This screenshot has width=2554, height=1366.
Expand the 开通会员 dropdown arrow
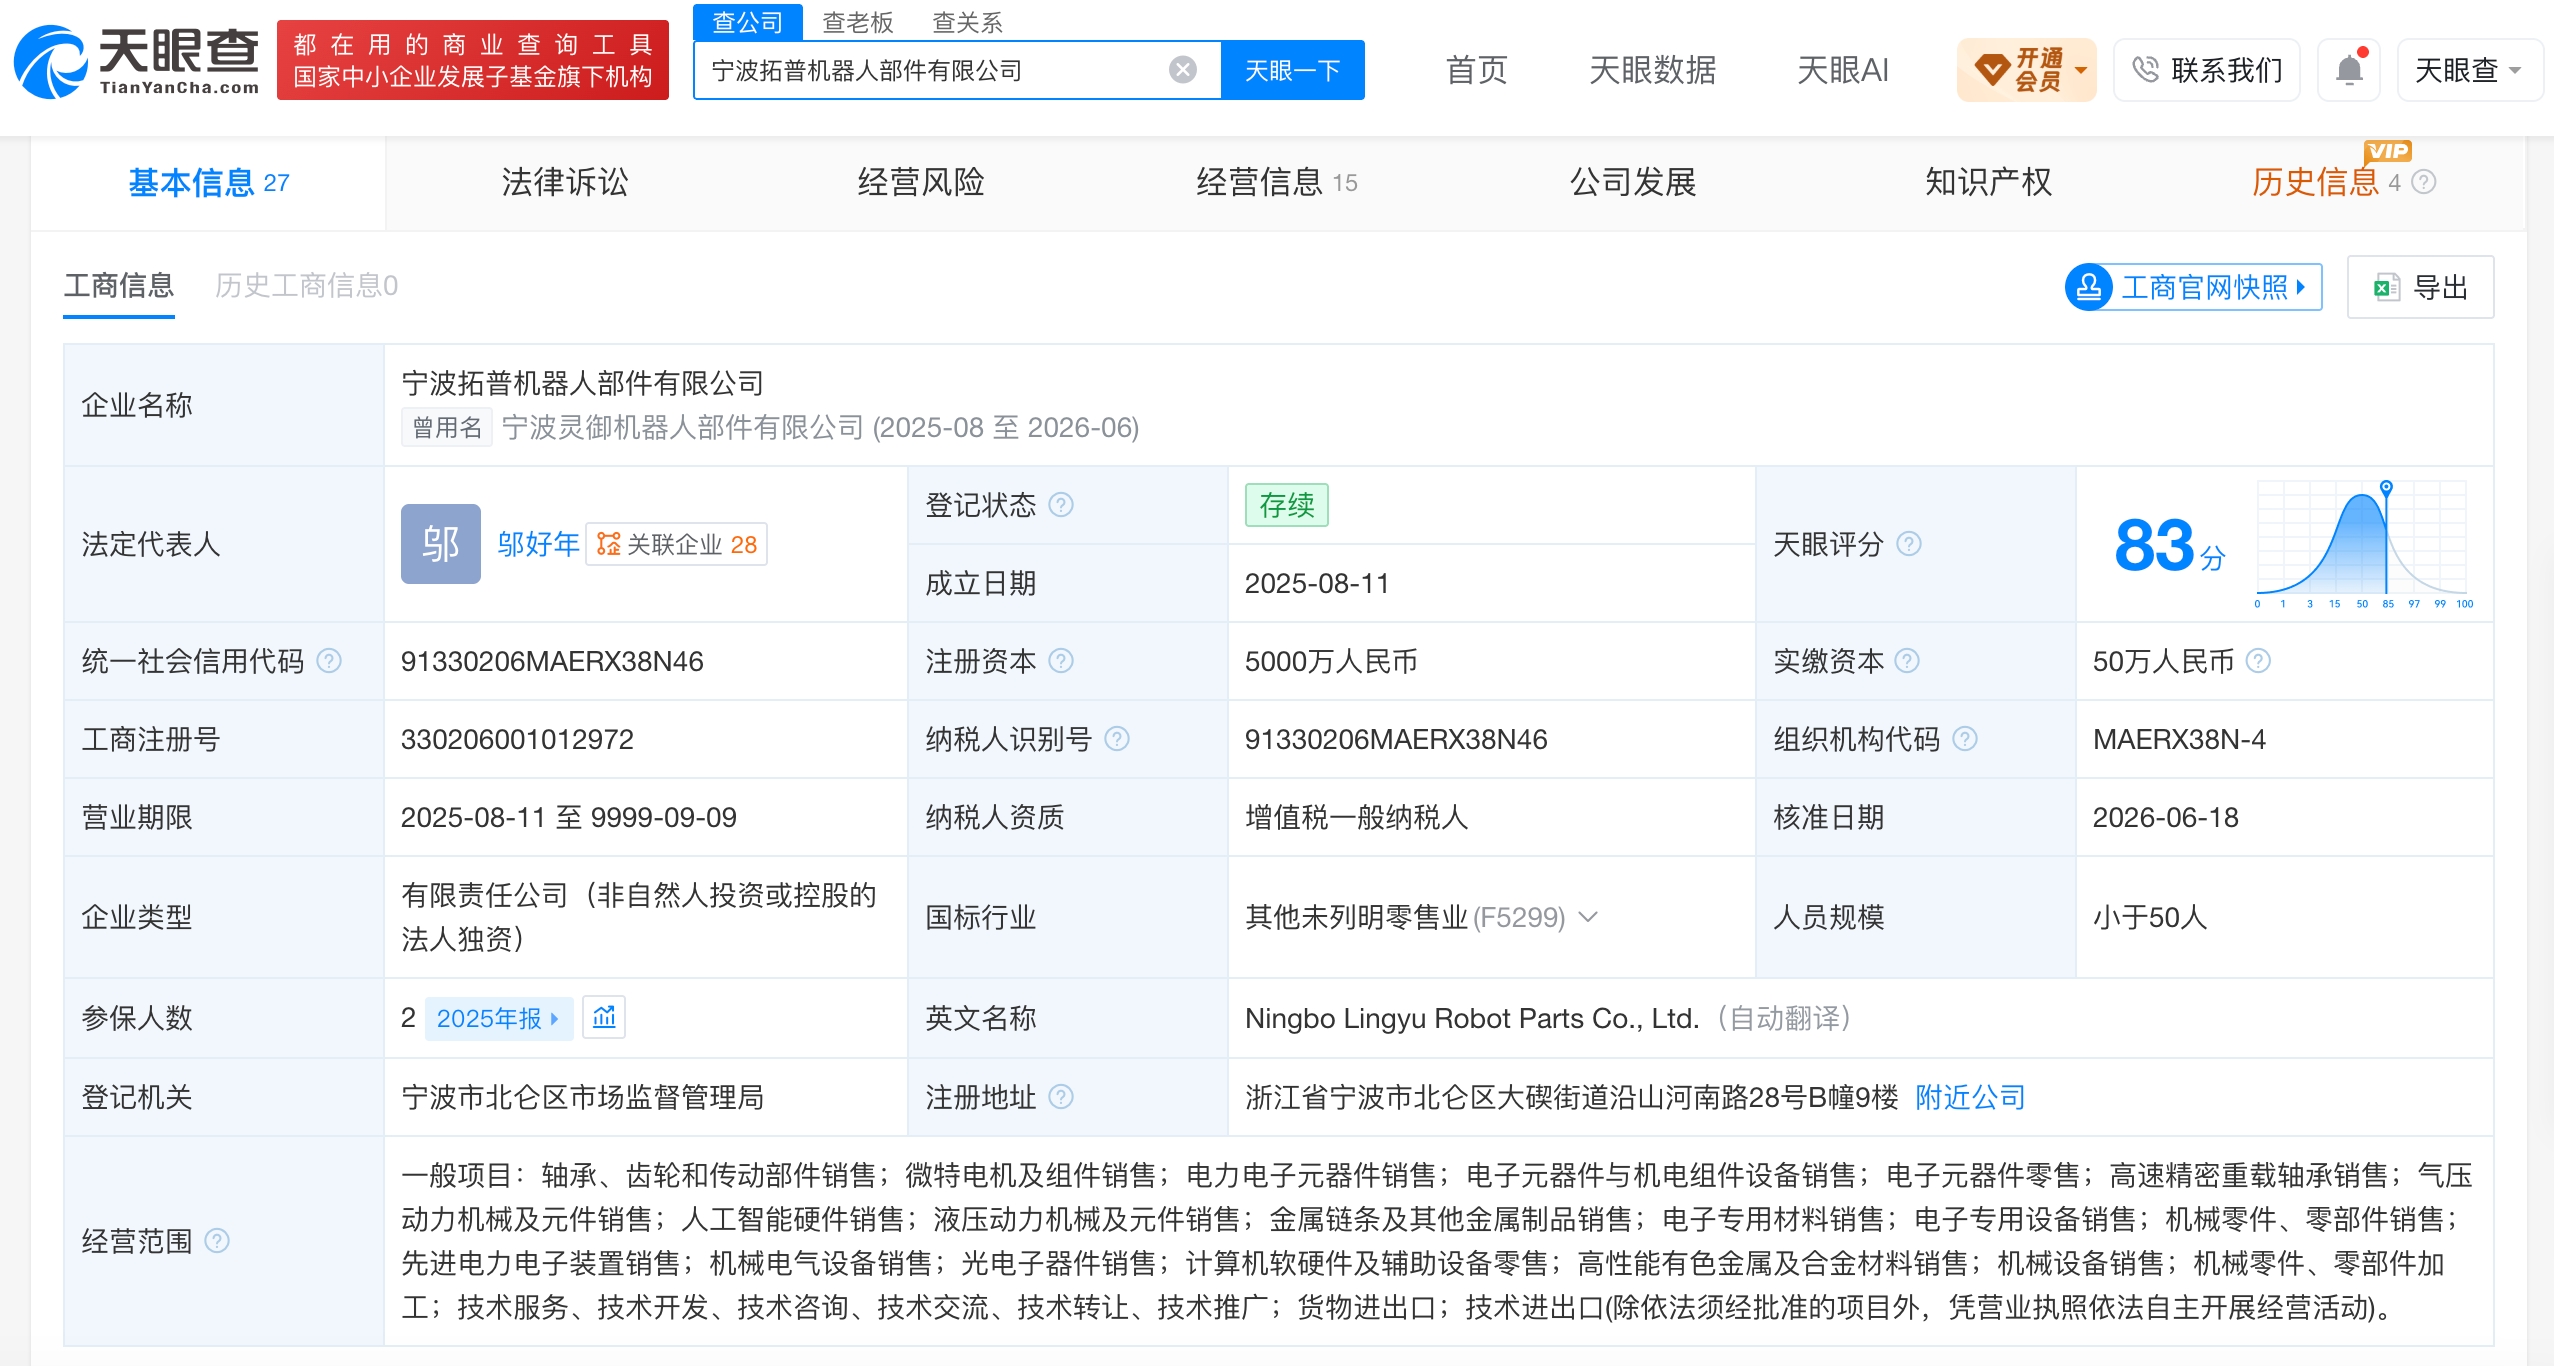[x=2081, y=71]
